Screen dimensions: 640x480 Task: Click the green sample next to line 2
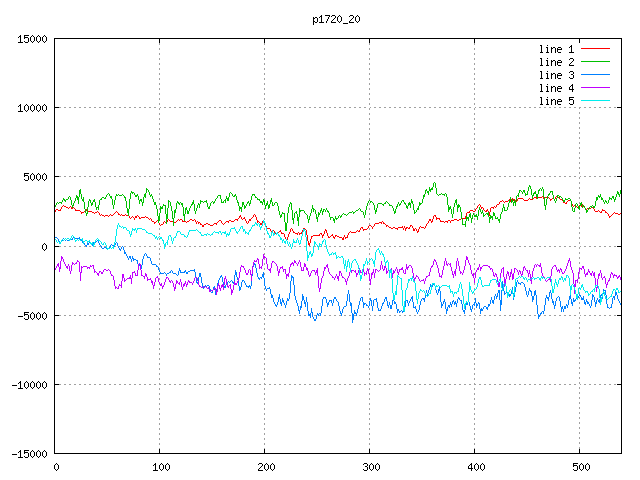[x=595, y=62]
